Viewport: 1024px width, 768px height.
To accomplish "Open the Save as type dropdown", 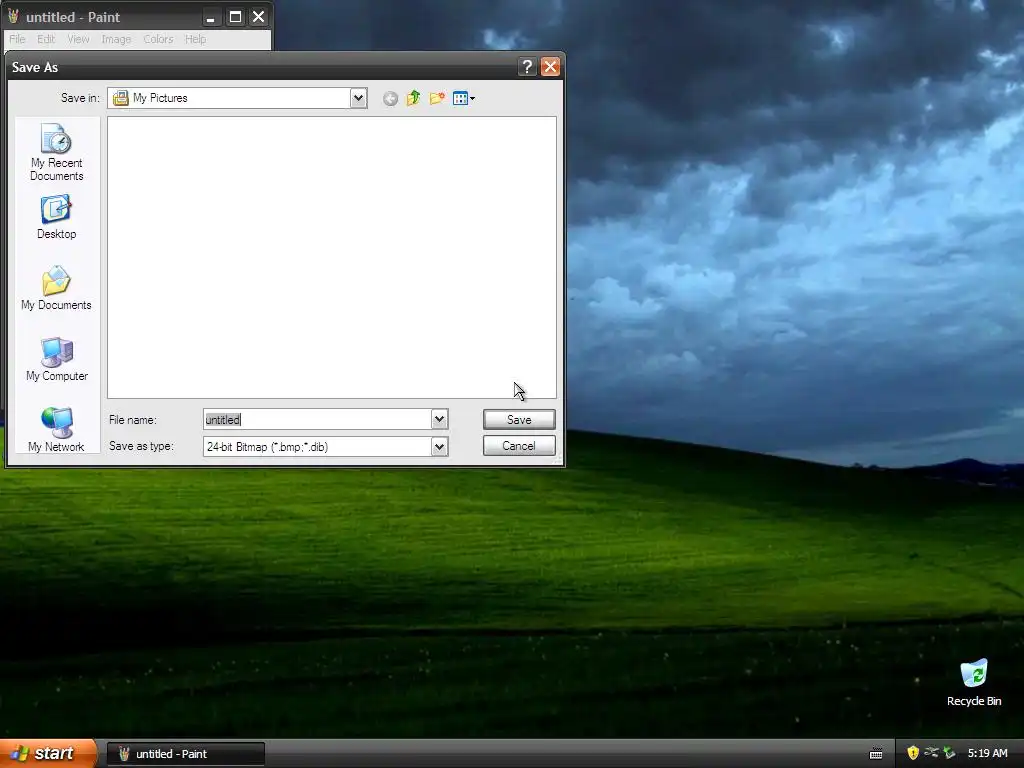I will [440, 447].
